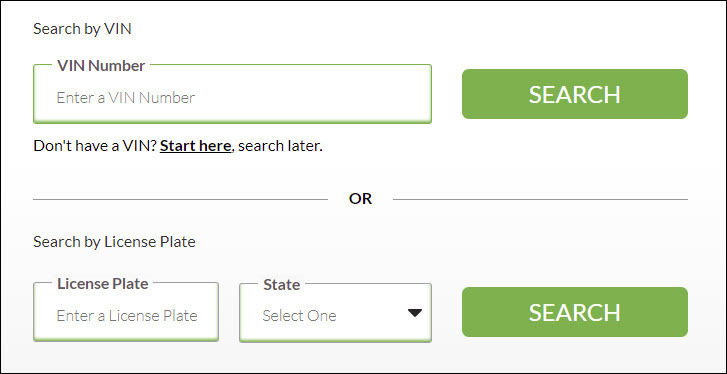Click the License Plate input field
The height and width of the screenshot is (374, 727).
click(x=126, y=312)
